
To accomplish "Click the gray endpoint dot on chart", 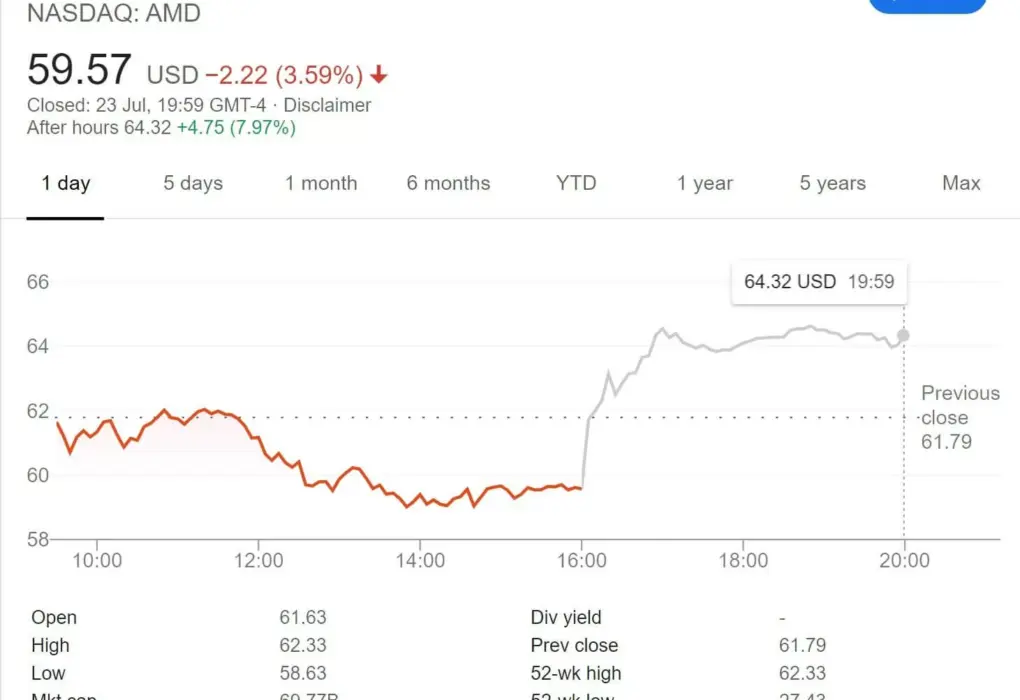I will click(904, 336).
